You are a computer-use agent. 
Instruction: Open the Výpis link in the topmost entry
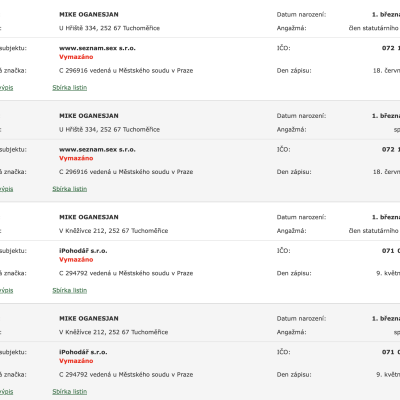pos(6,88)
